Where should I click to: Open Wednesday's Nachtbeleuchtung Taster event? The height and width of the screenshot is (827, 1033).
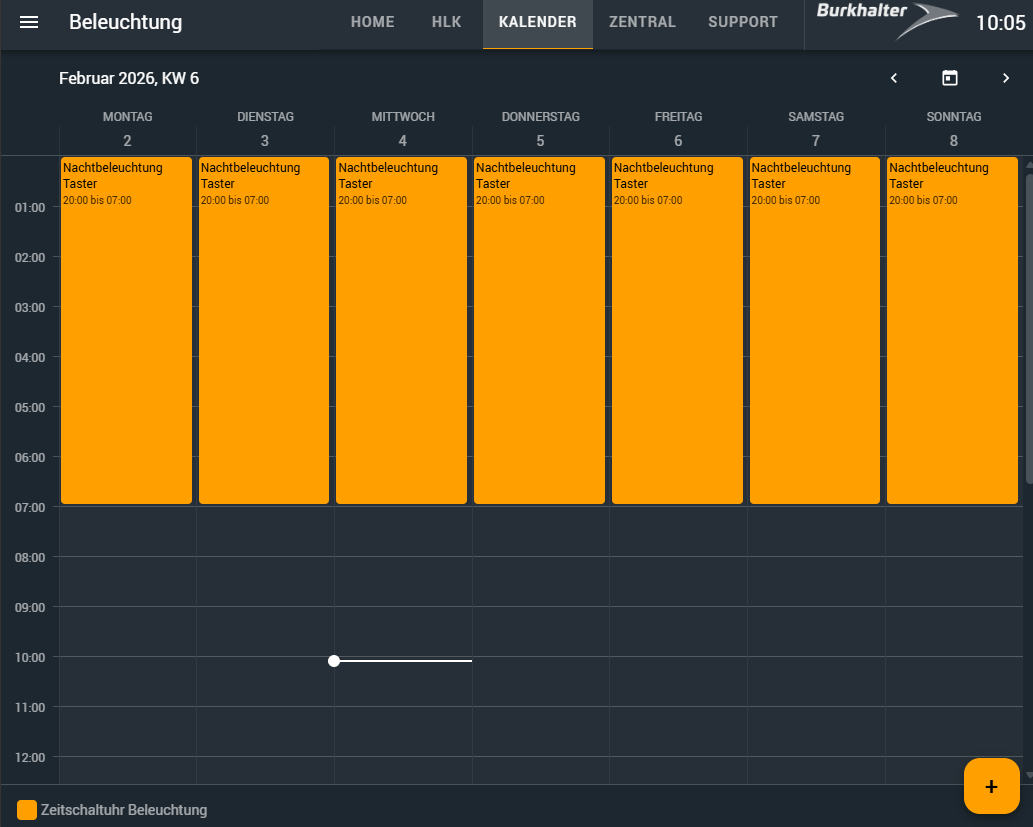click(x=401, y=330)
